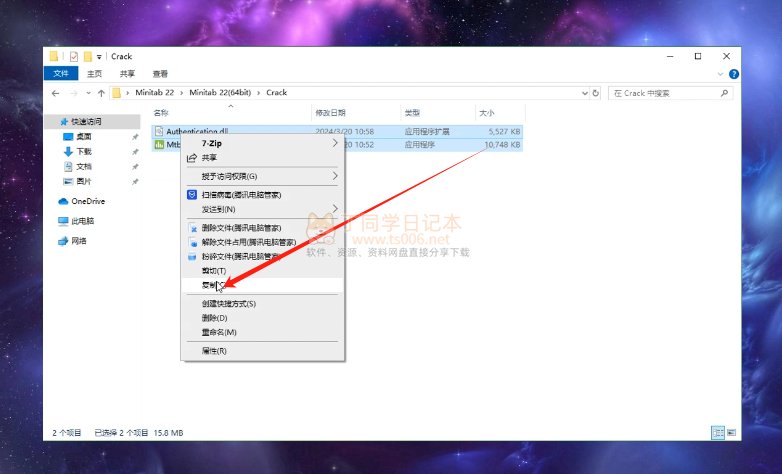Choose 共享 in context menu

pyautogui.click(x=262, y=158)
